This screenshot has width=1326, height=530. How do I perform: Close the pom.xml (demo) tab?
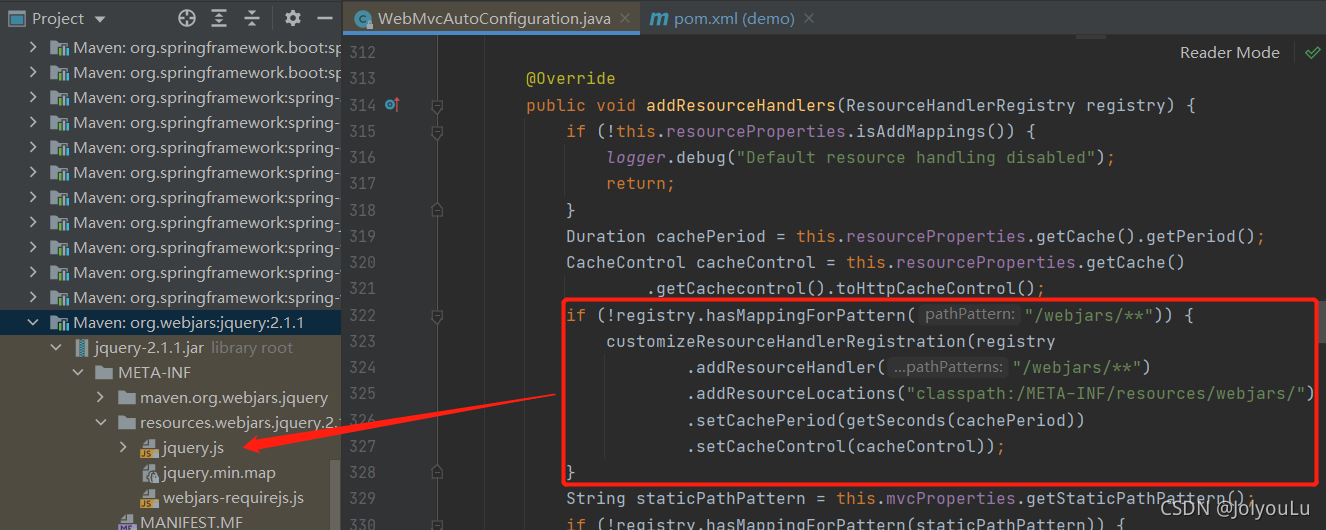(x=809, y=19)
